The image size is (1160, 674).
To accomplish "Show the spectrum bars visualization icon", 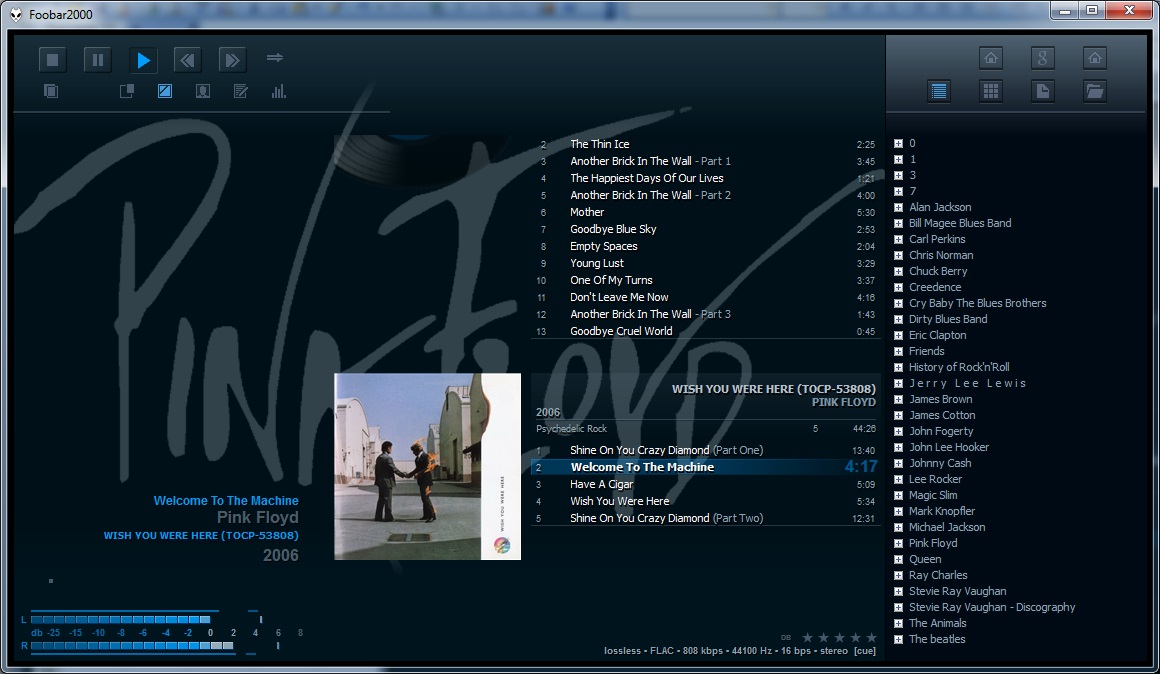I will click(278, 91).
